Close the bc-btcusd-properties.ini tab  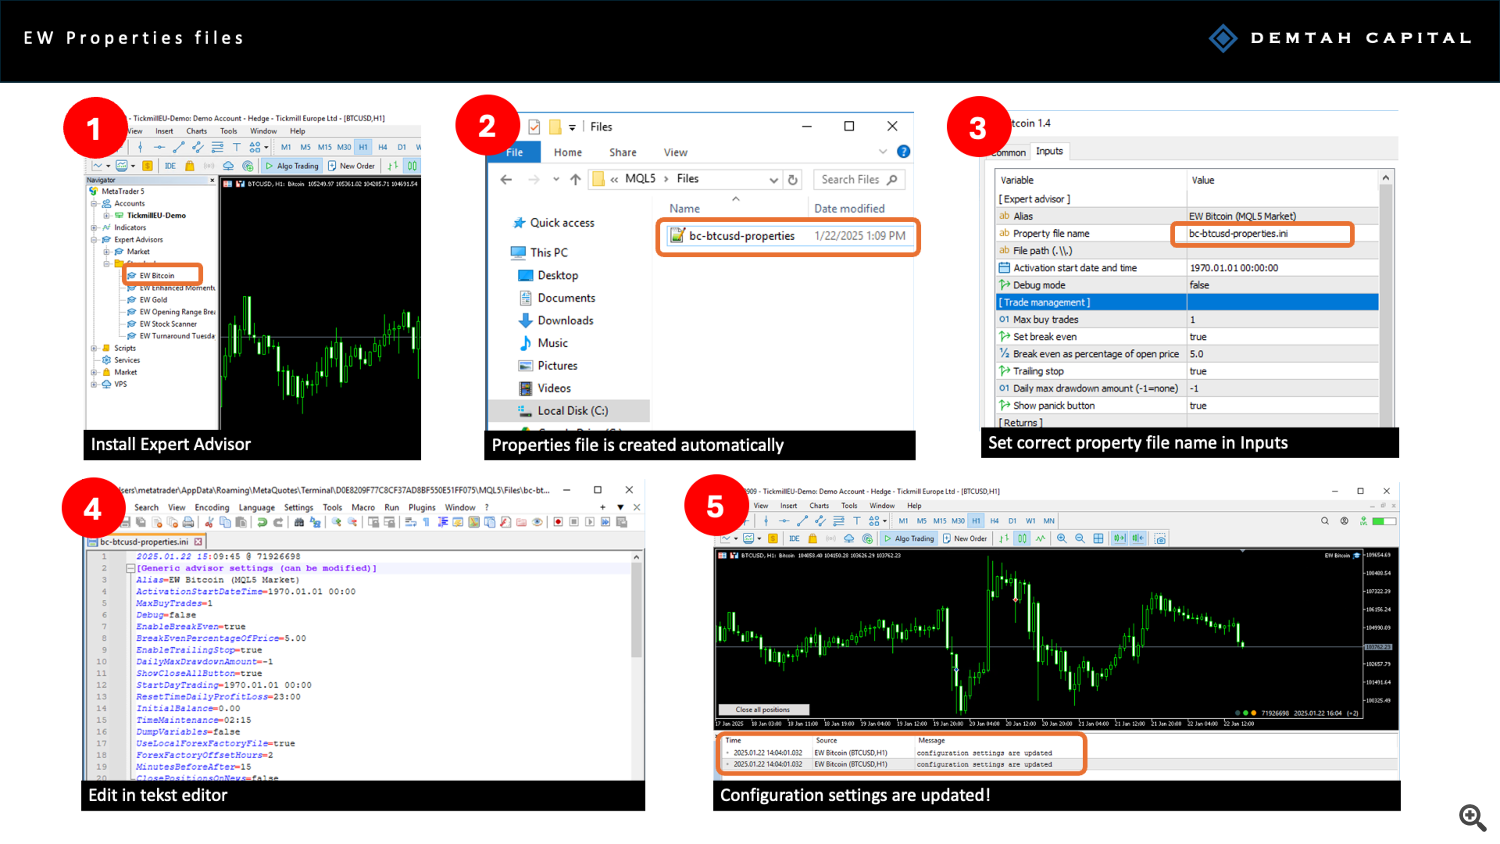tap(198, 541)
